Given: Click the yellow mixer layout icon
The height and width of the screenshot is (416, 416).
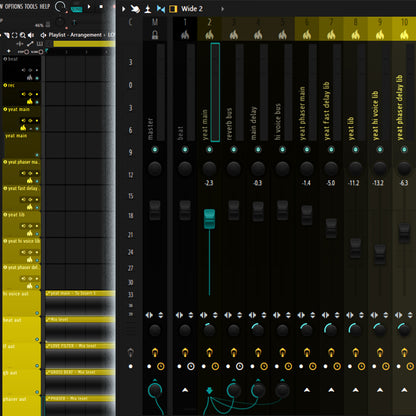Looking at the screenshot, I should (173, 9).
